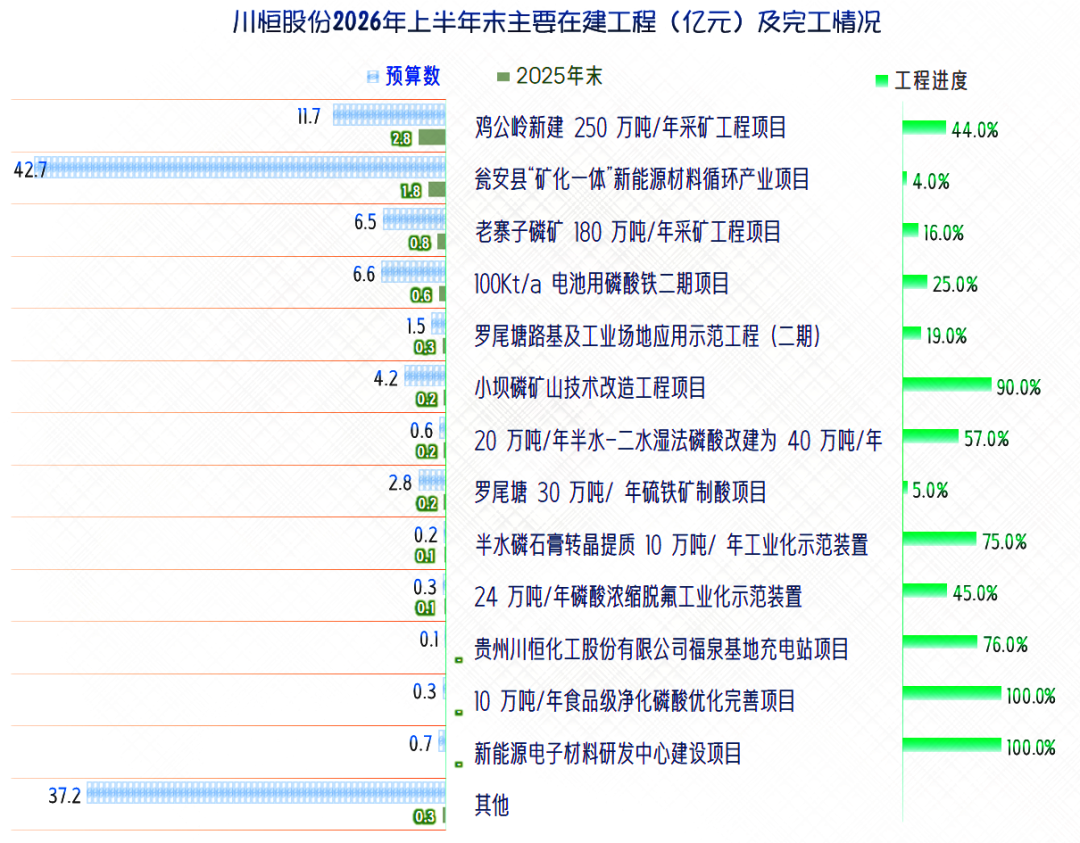The width and height of the screenshot is (1080, 843).
Task: Click label 瓮安县"矿化一体"新能源材料循环产业项目
Action: (x=642, y=180)
